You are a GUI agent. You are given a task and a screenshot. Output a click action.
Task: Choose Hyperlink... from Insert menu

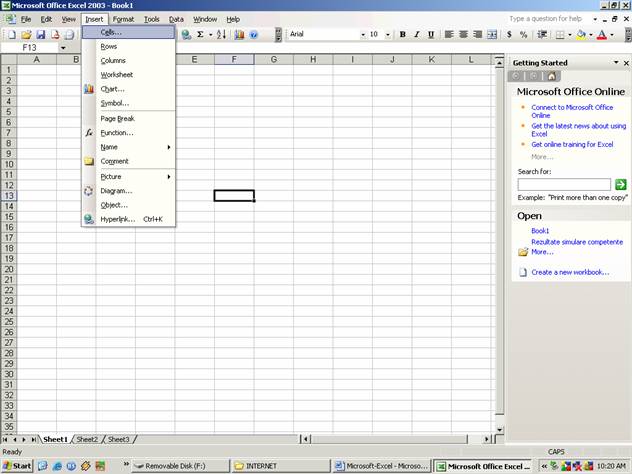pyautogui.click(x=129, y=219)
